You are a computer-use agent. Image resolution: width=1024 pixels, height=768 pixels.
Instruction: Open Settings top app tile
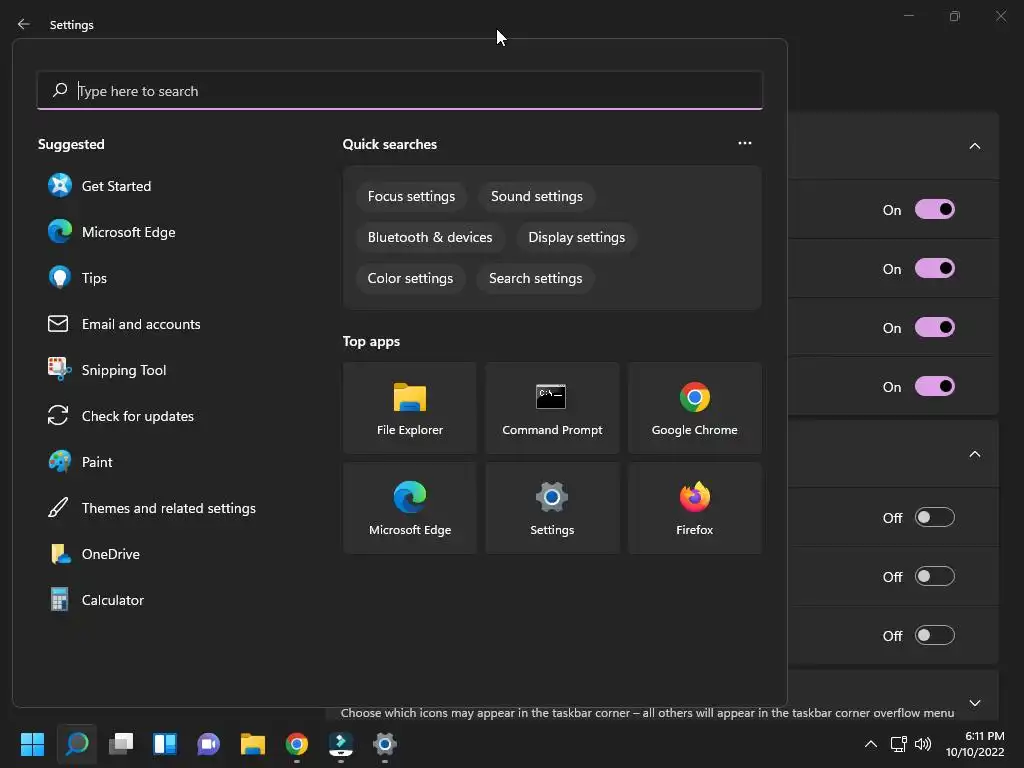pos(552,508)
